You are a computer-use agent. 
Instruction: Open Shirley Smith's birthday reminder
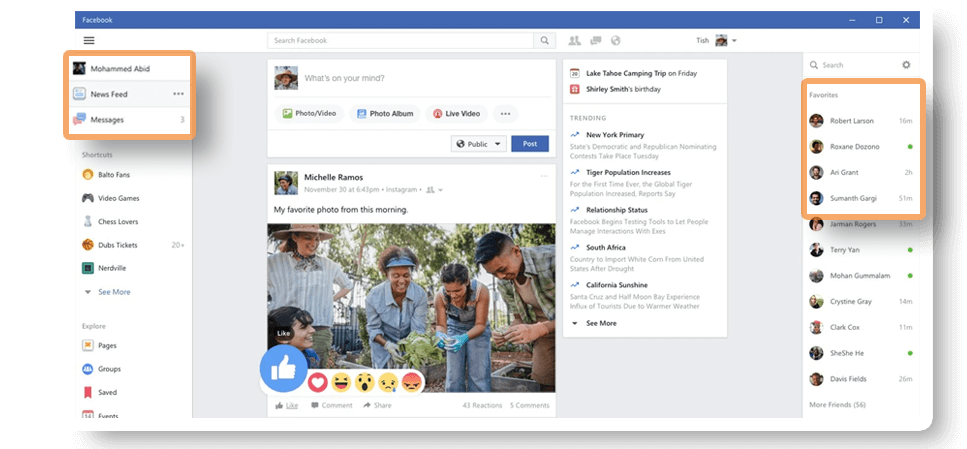[623, 89]
